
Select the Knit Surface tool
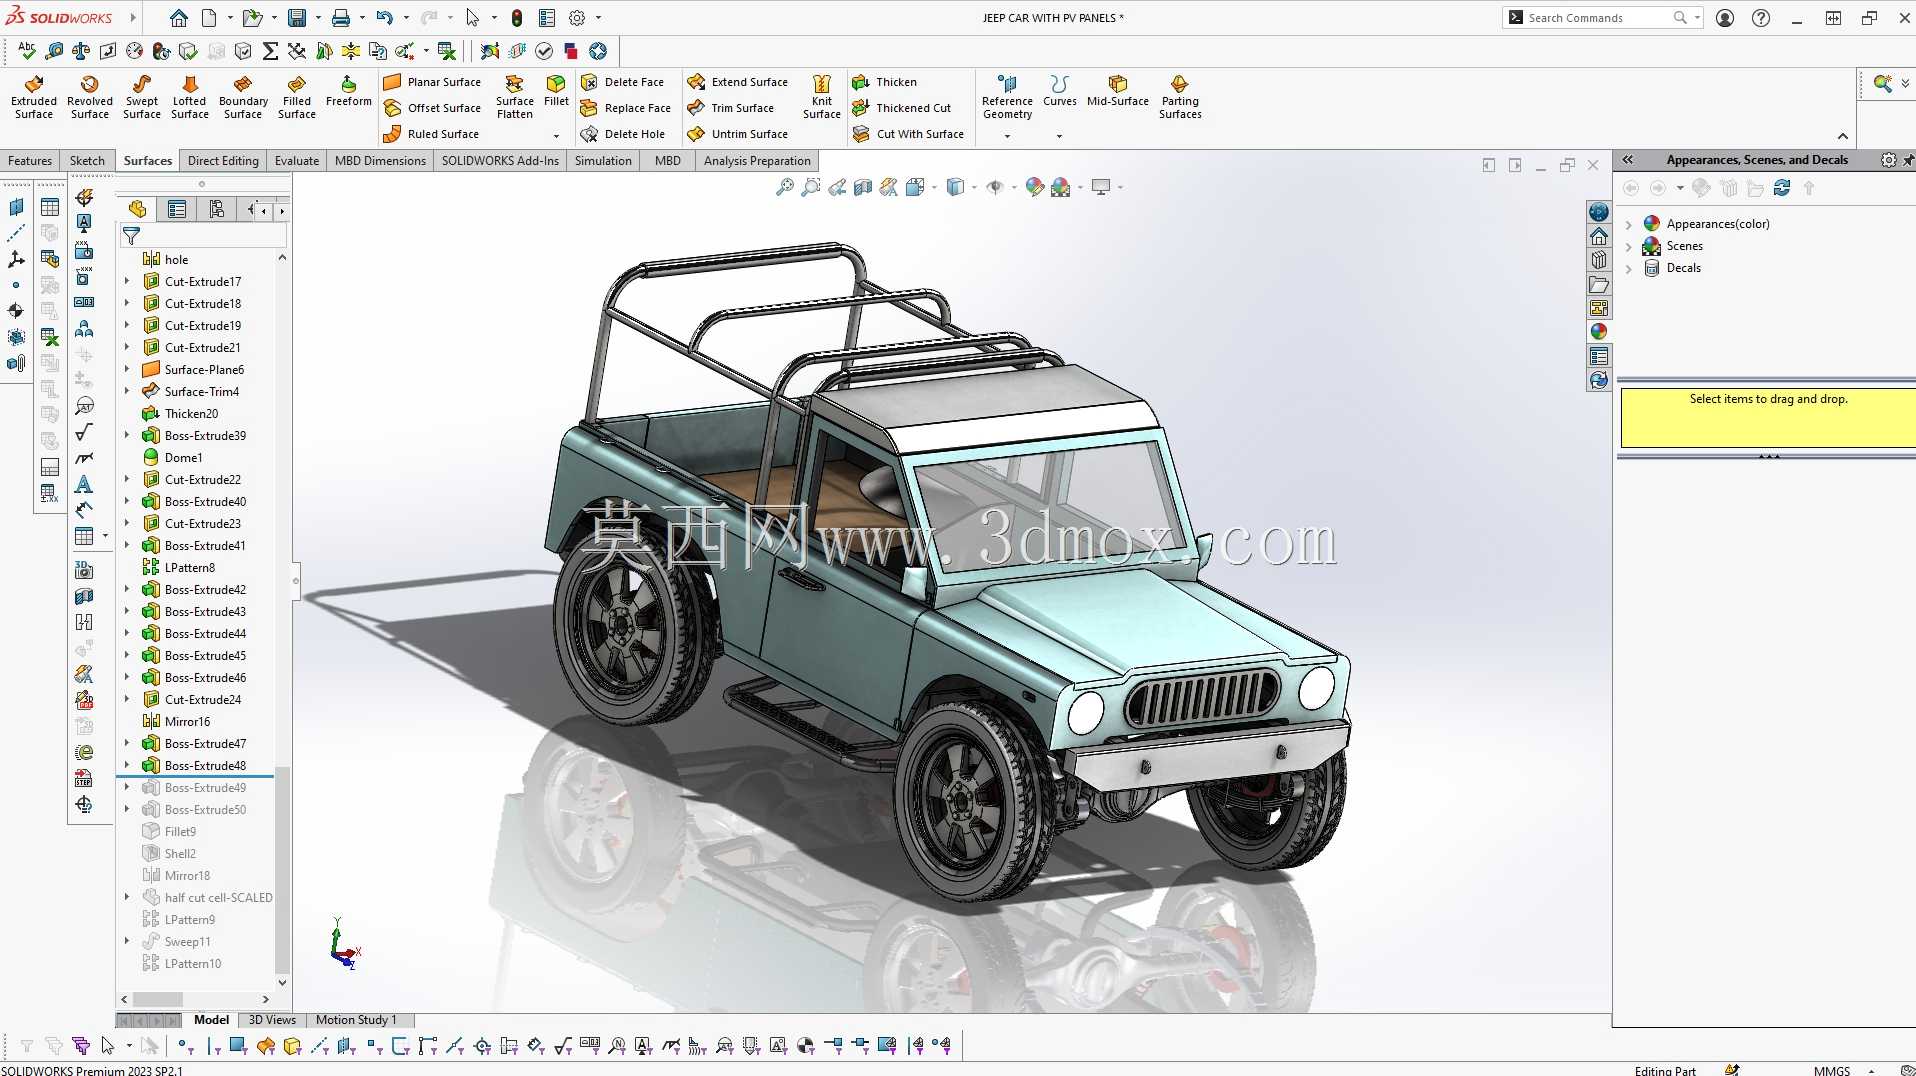[x=822, y=97]
